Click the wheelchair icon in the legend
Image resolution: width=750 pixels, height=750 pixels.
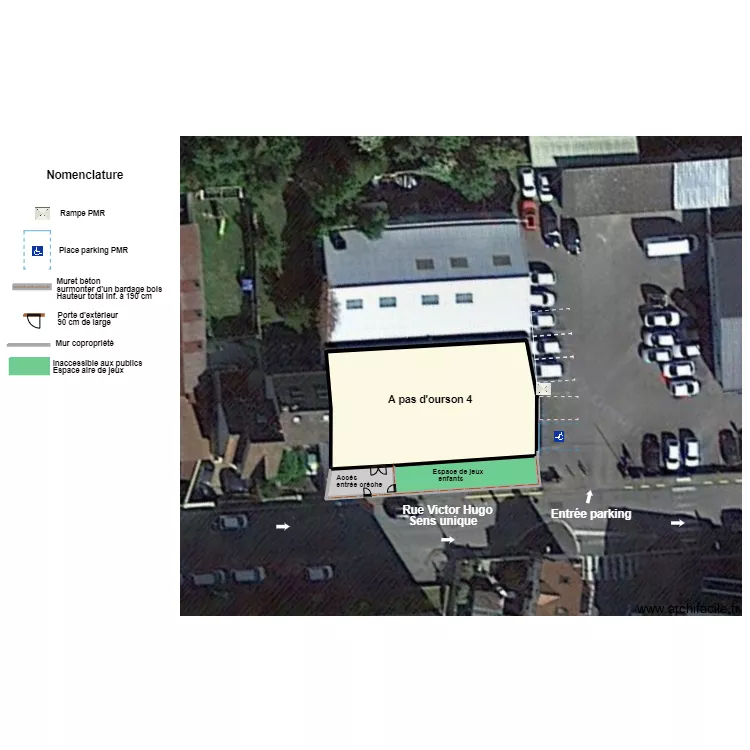click(38, 250)
